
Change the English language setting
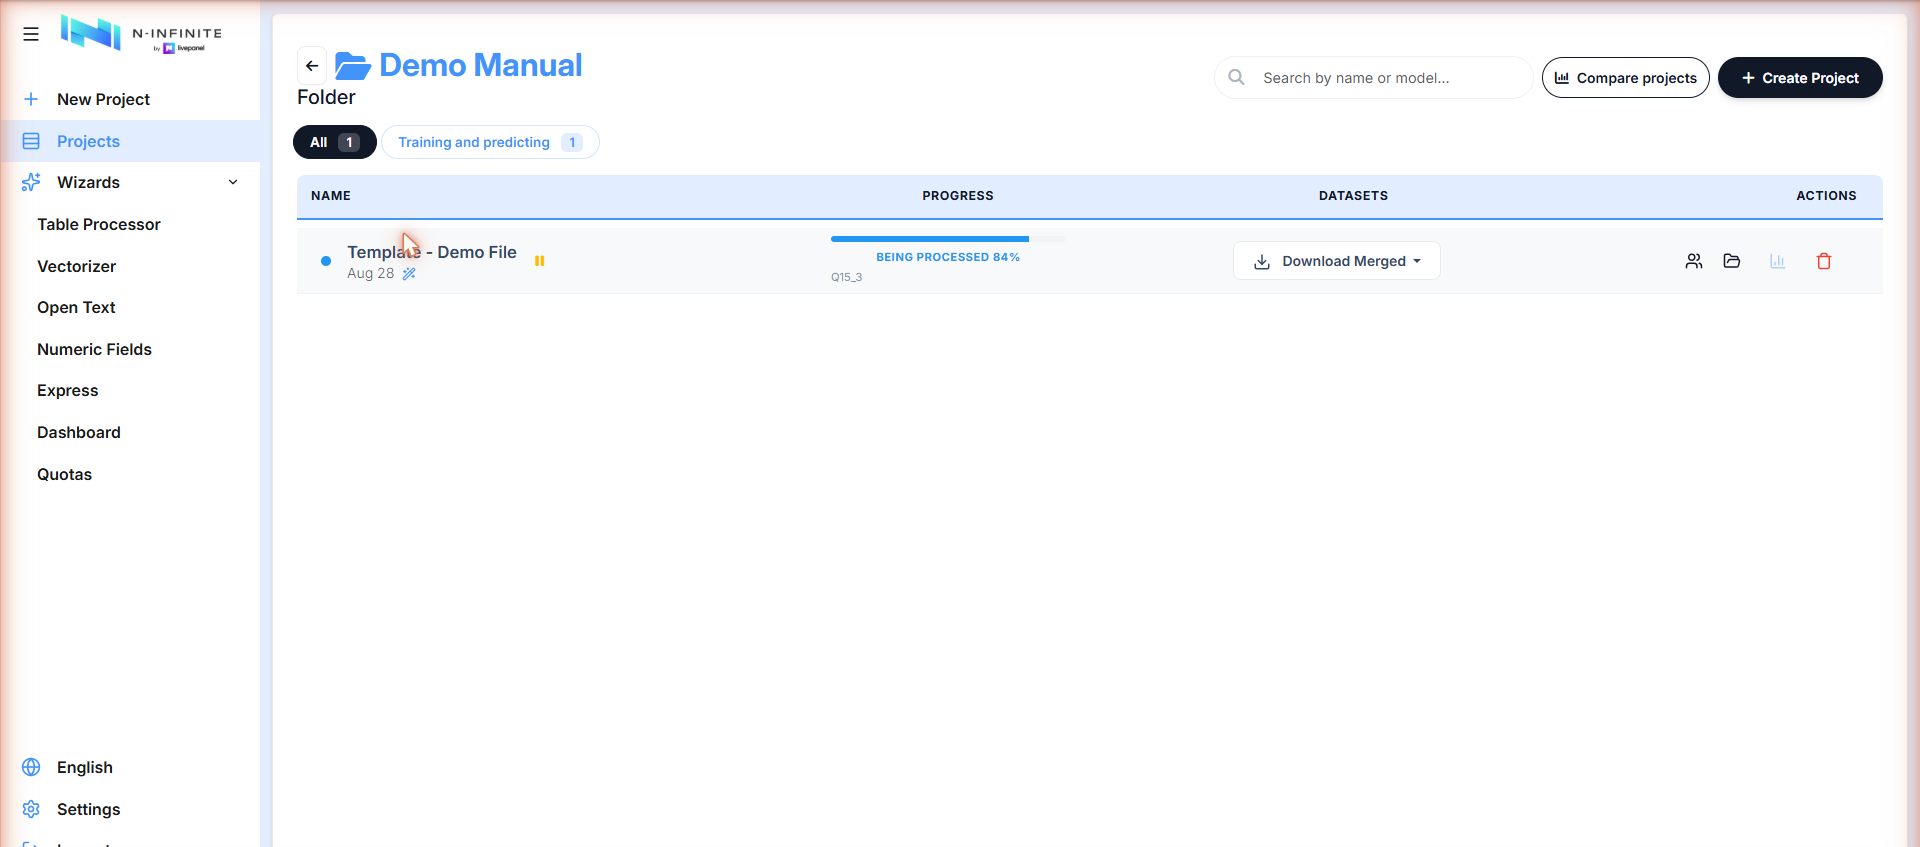coord(85,767)
